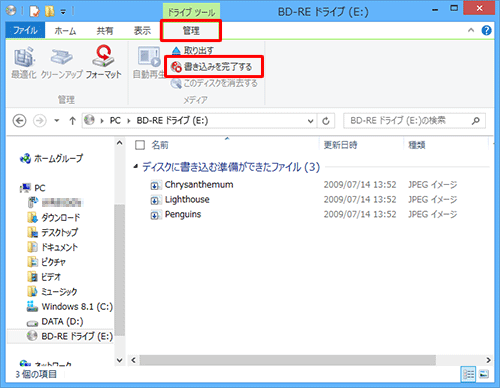The height and width of the screenshot is (388, 500).
Task: Open the recent locations dropdown arrow
Action: [57, 121]
